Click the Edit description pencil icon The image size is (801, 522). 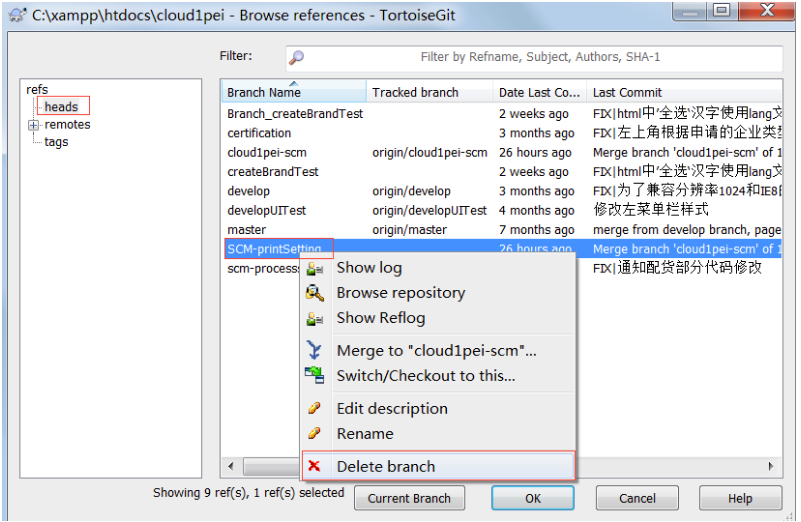coord(315,409)
